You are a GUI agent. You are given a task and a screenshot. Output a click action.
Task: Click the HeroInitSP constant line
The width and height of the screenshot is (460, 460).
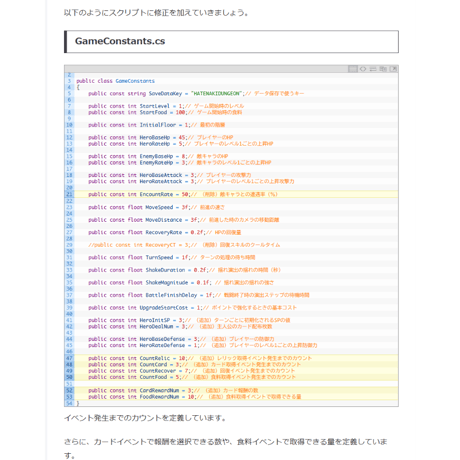click(189, 320)
